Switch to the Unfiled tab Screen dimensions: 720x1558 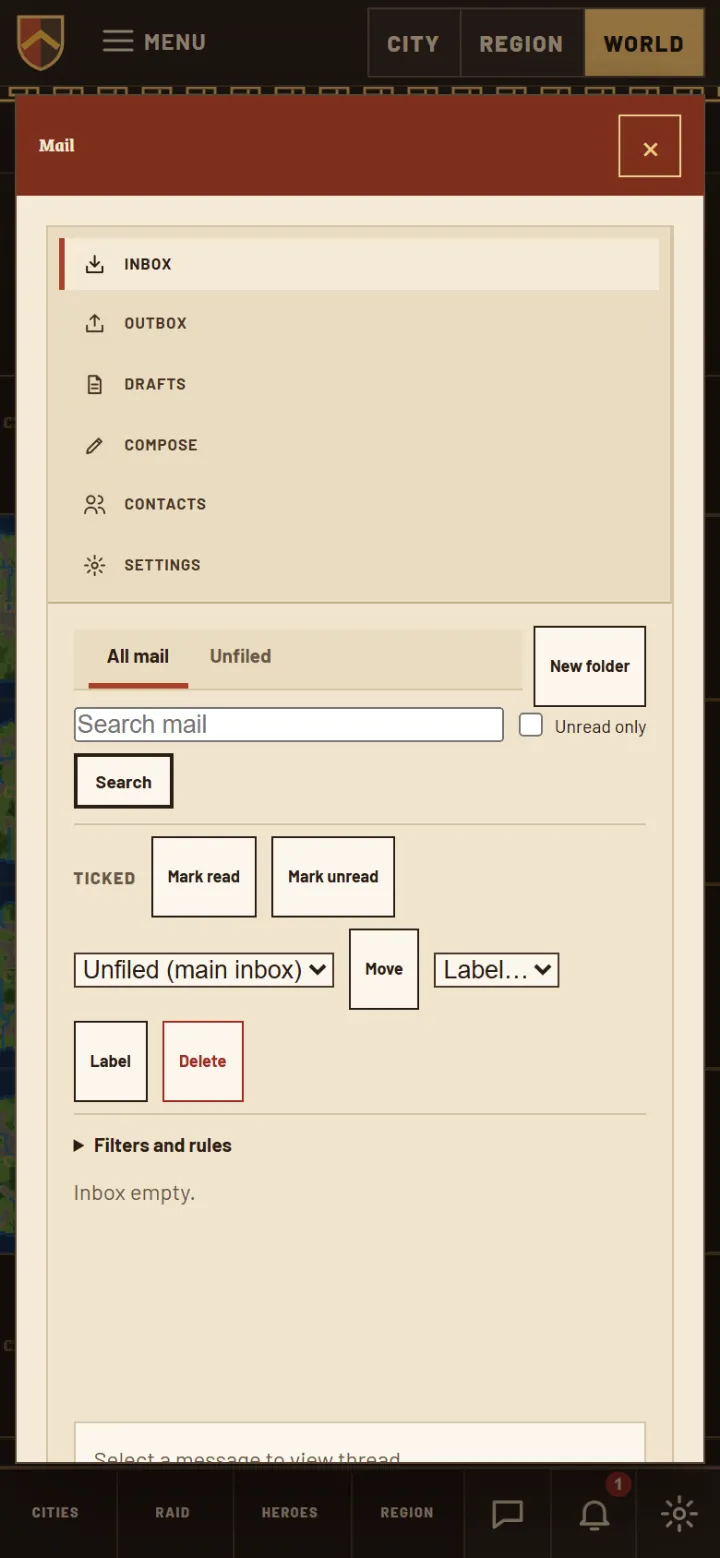240,657
